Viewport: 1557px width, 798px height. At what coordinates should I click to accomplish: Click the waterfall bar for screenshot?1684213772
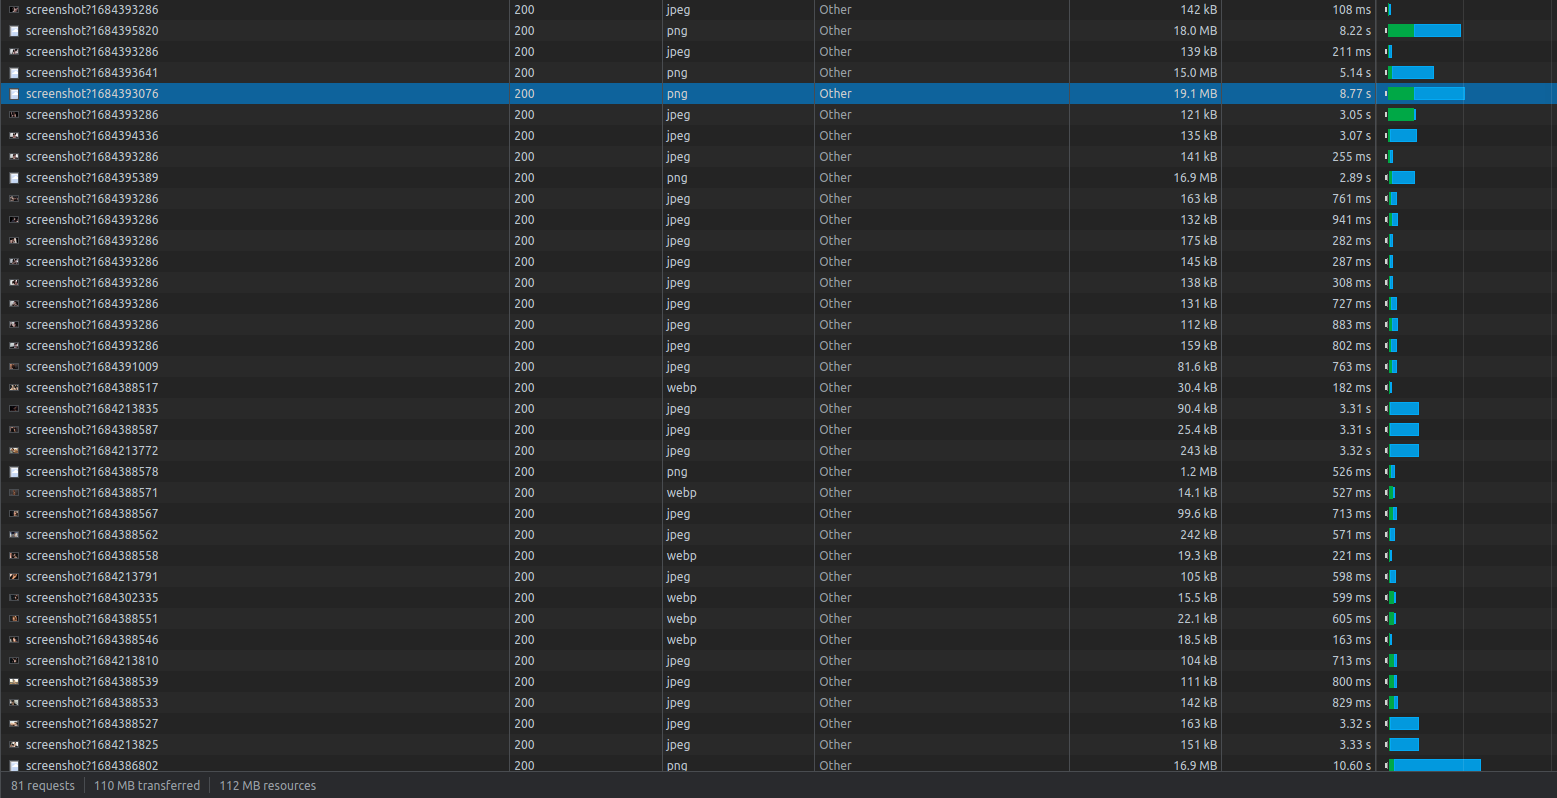point(1405,450)
